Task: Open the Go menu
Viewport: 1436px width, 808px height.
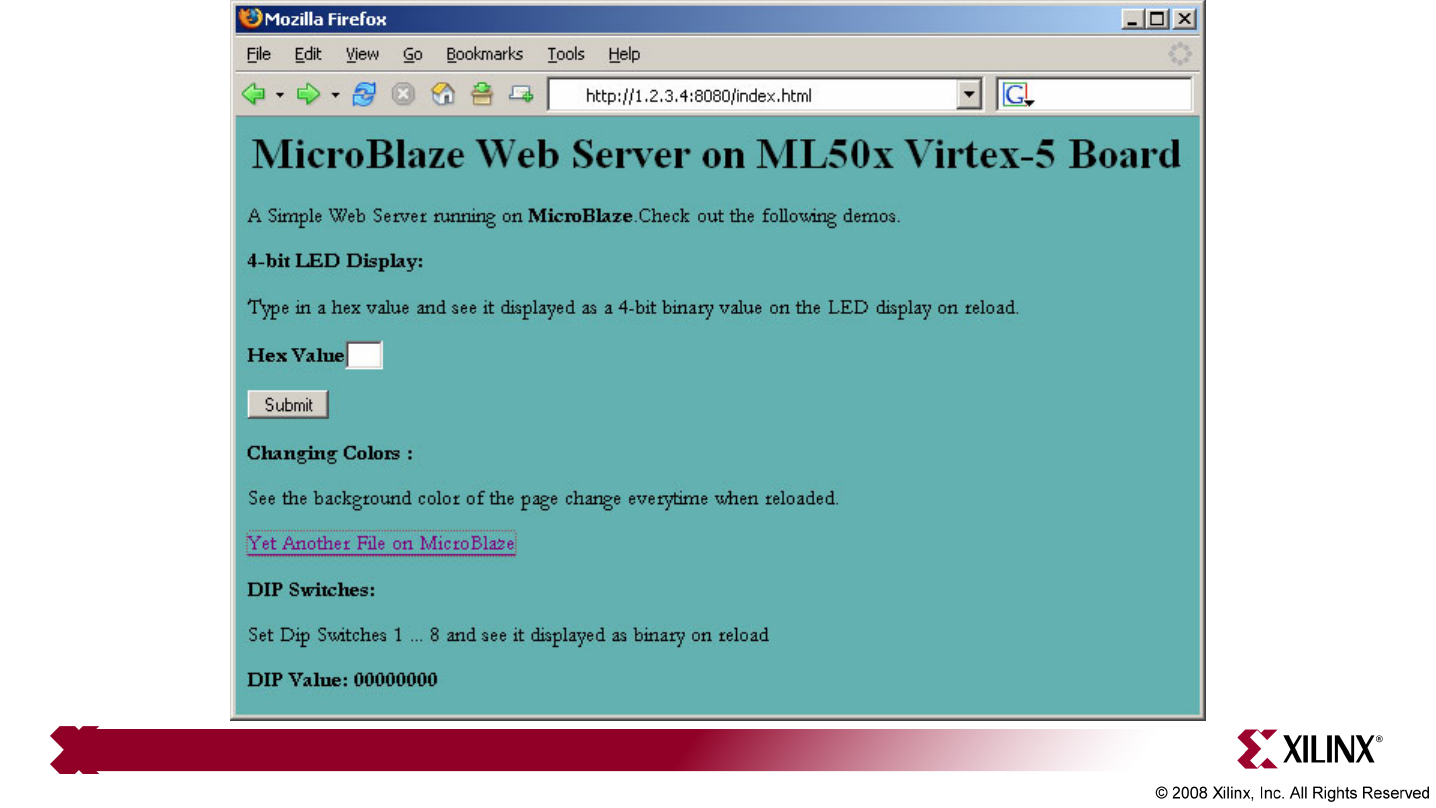Action: pos(413,54)
